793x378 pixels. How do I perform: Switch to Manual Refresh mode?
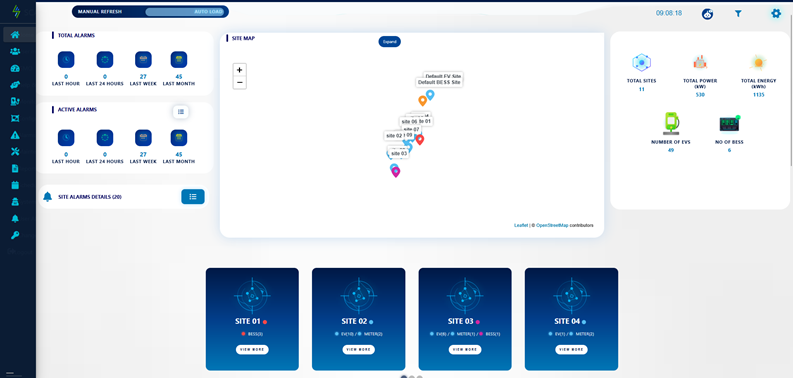[x=100, y=12]
